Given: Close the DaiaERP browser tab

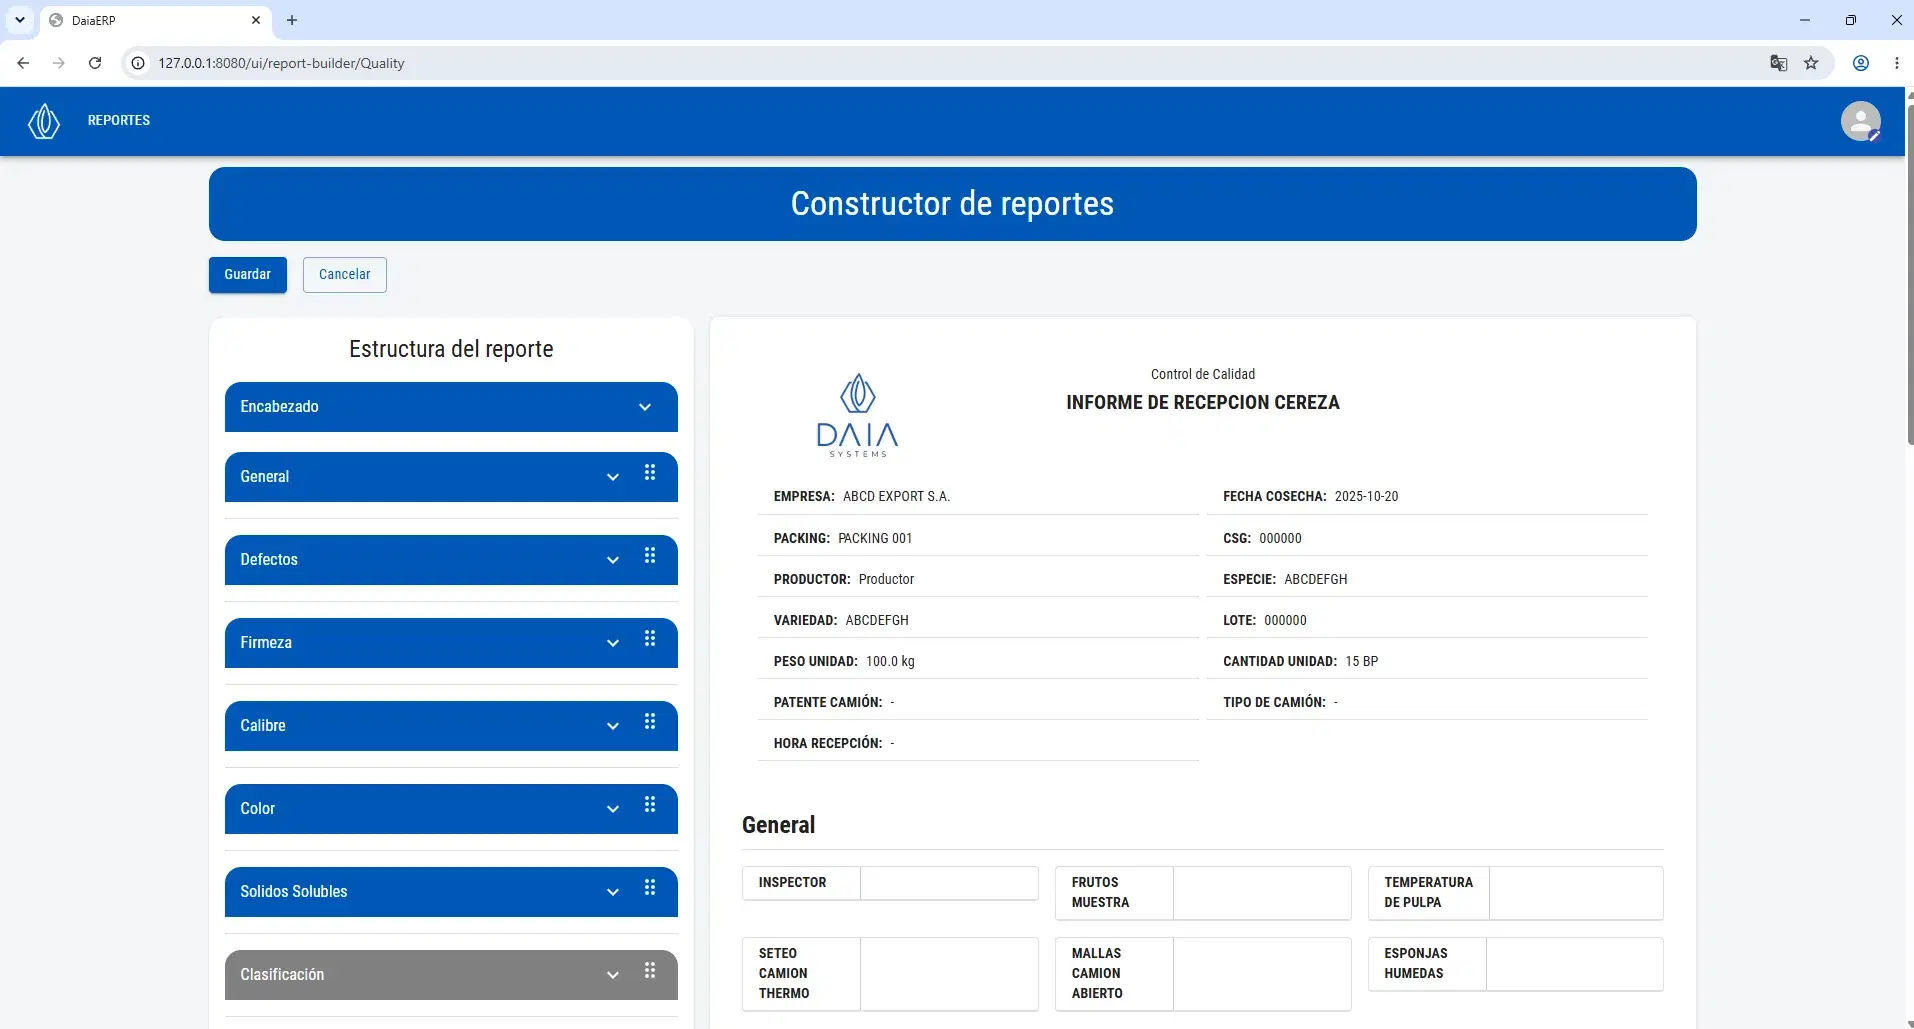Looking at the screenshot, I should coord(256,20).
